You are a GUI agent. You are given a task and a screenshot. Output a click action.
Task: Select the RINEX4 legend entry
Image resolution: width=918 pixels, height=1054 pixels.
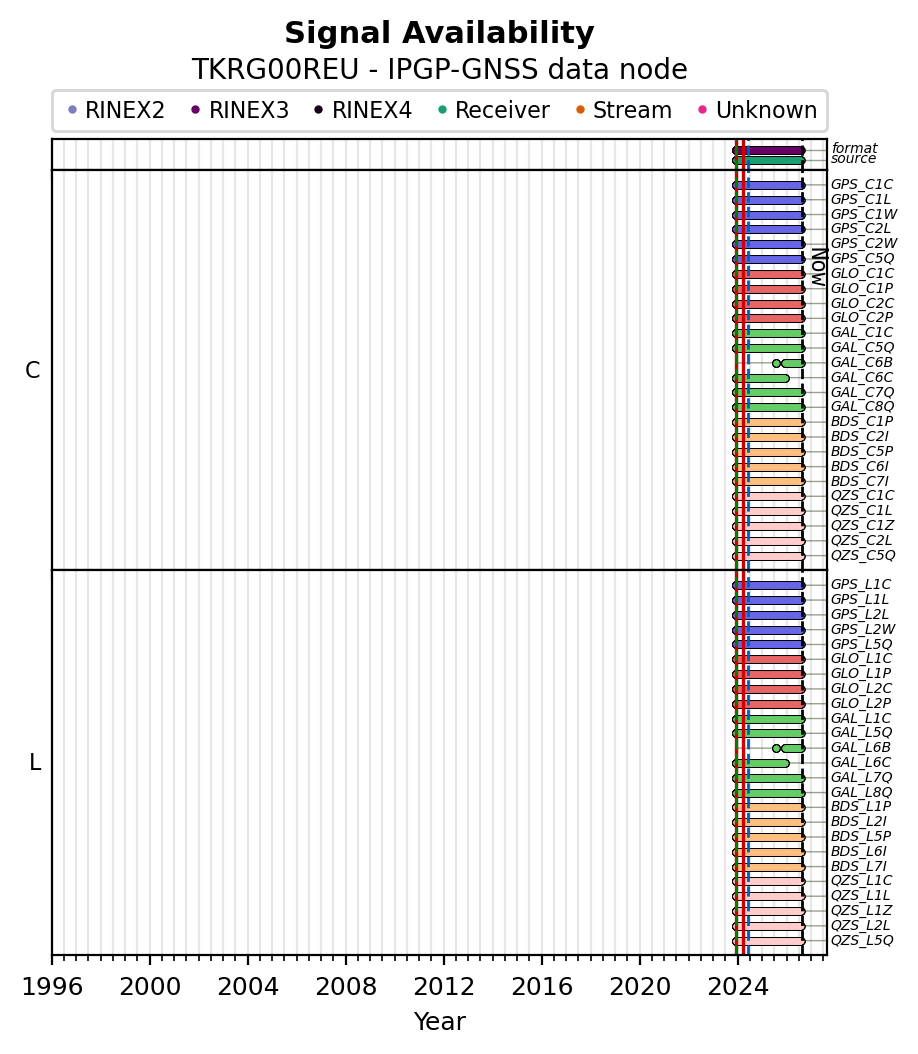coord(363,110)
